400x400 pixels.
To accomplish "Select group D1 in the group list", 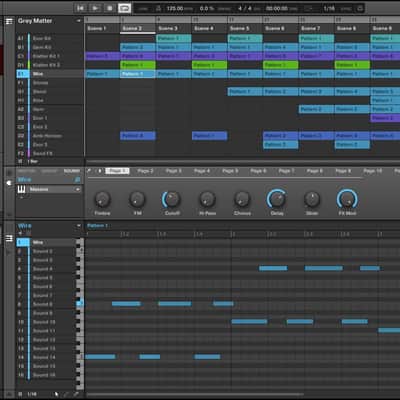I will [x=49, y=65].
